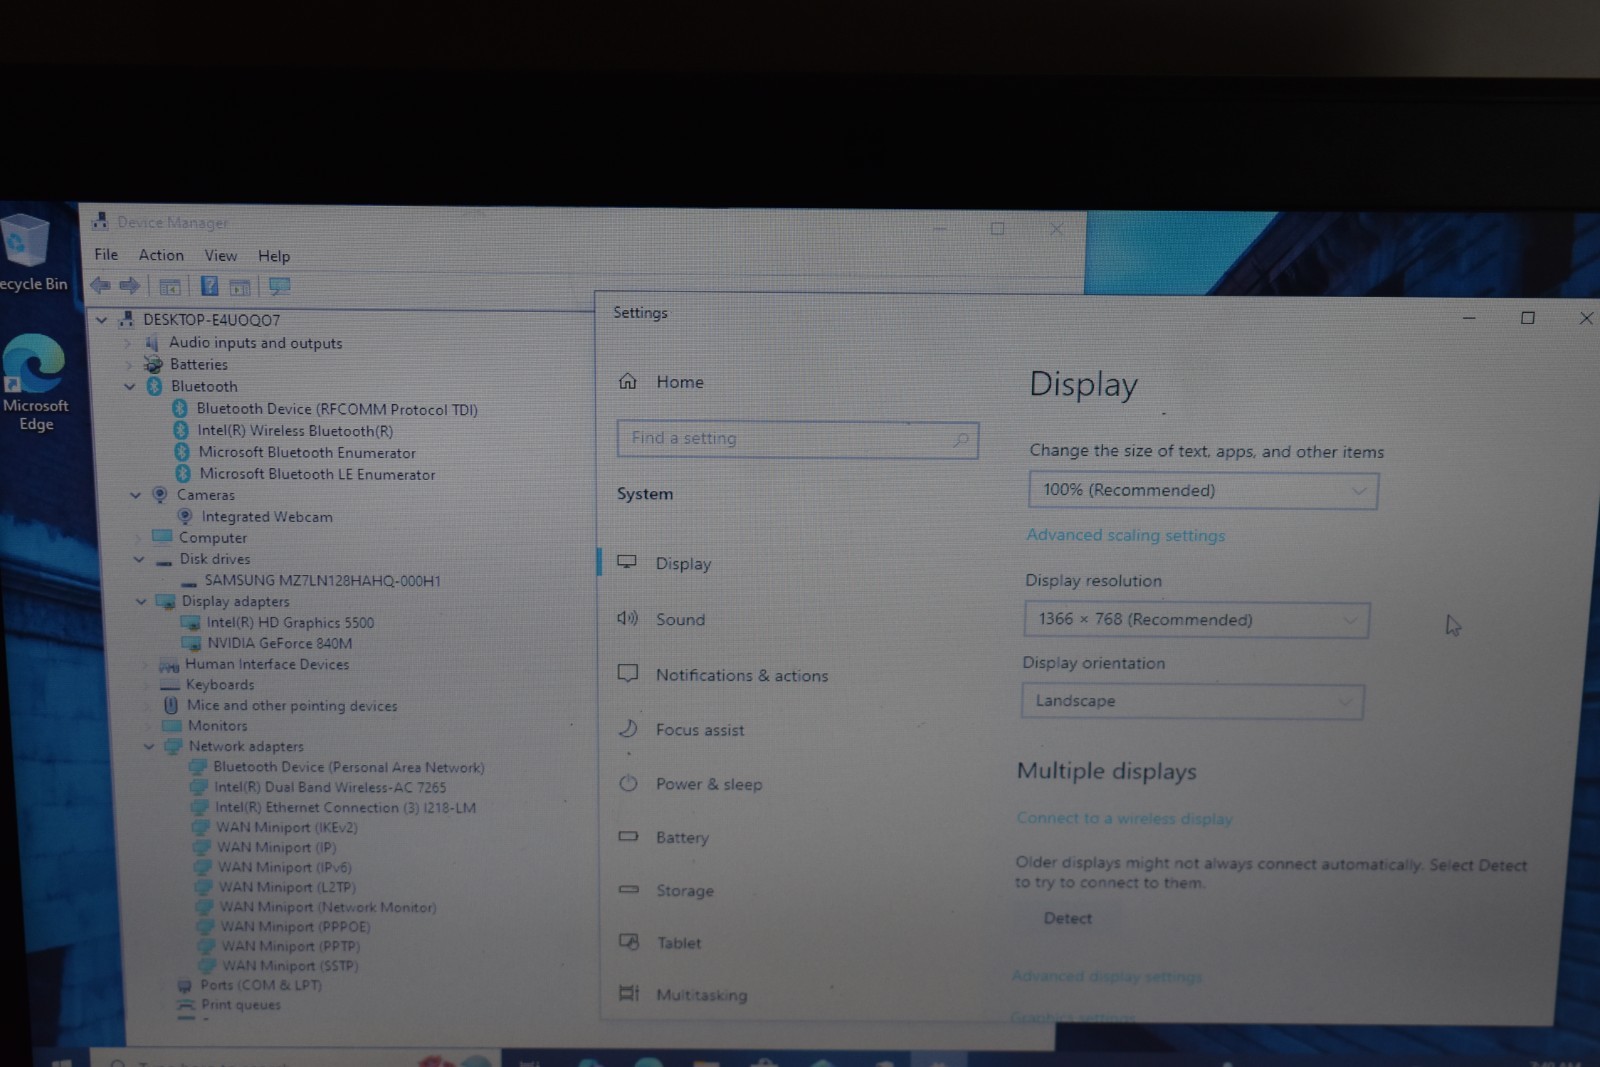Open the Recycle Bin desktop icon

[x=28, y=252]
